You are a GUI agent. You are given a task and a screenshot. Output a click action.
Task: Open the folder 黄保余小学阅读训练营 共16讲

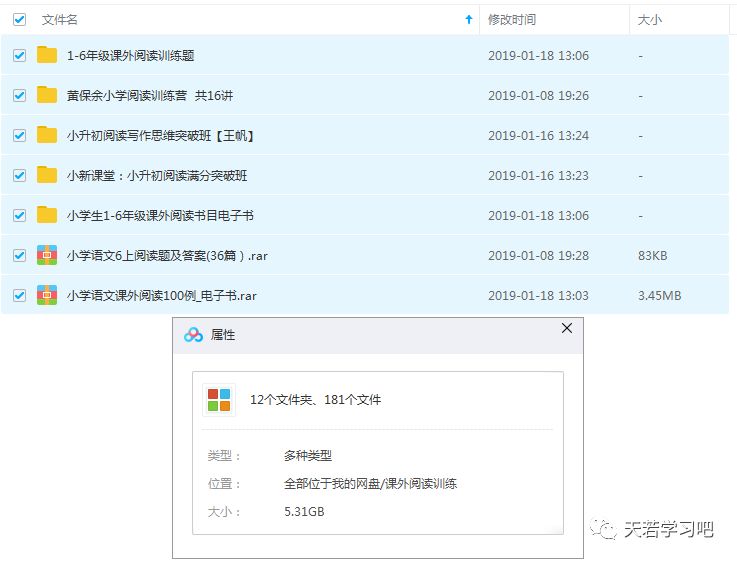(x=150, y=95)
